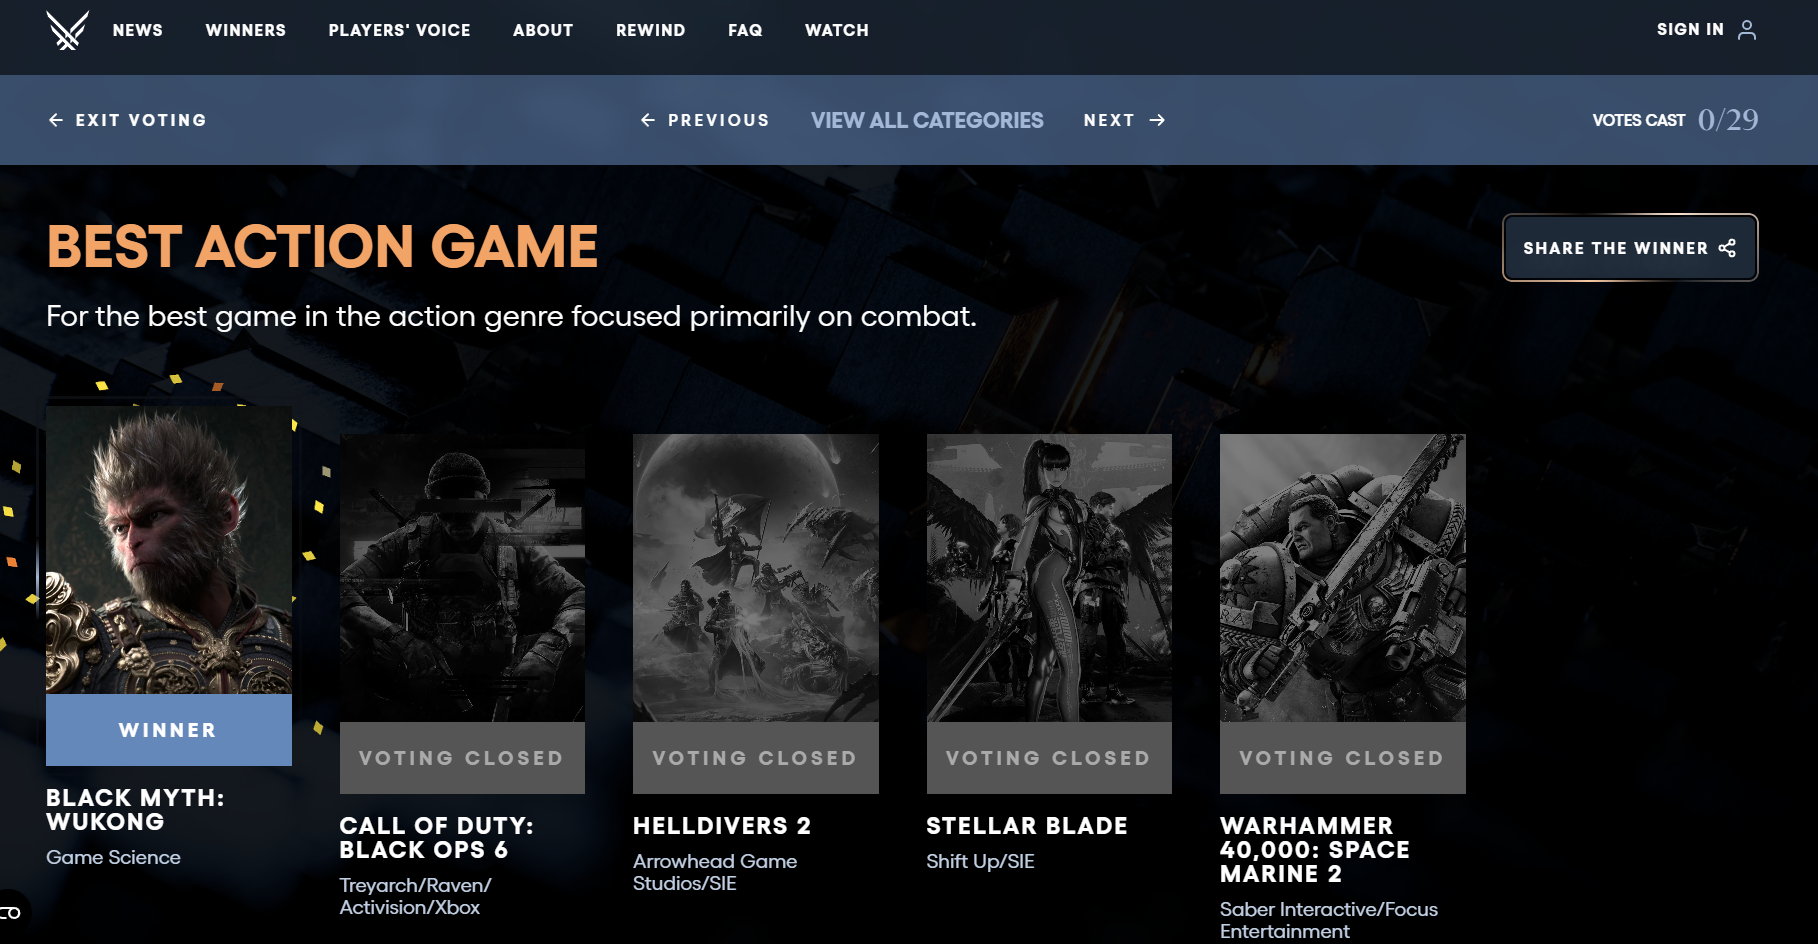The height and width of the screenshot is (944, 1818).
Task: Click Exit Voting text link
Action: [x=141, y=120]
